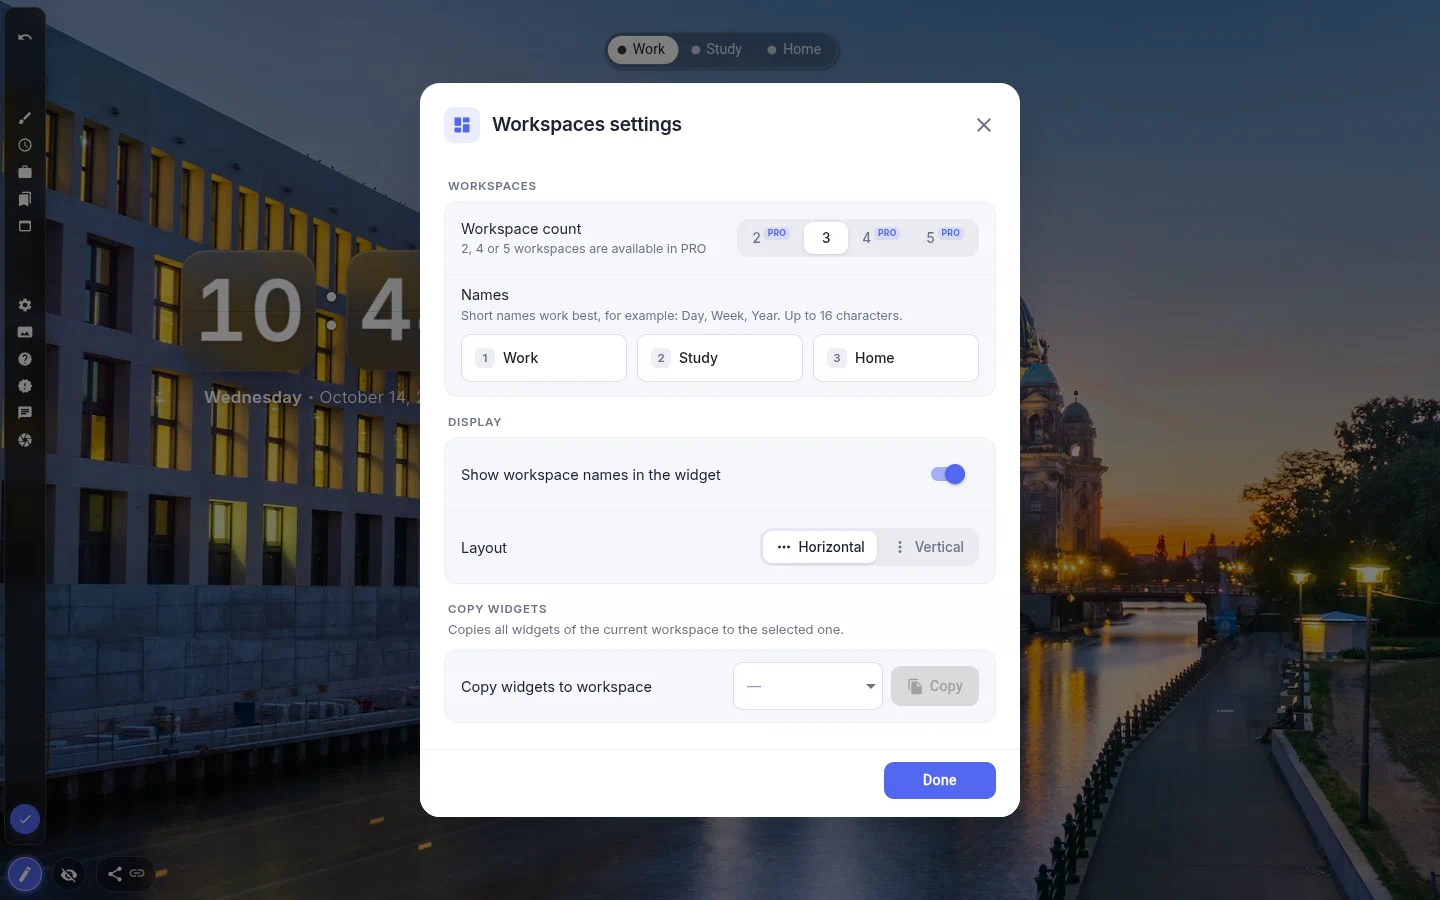Viewport: 1440px width, 900px height.
Task: Click 'Copy widgets to workspace' label
Action: pos(556,687)
